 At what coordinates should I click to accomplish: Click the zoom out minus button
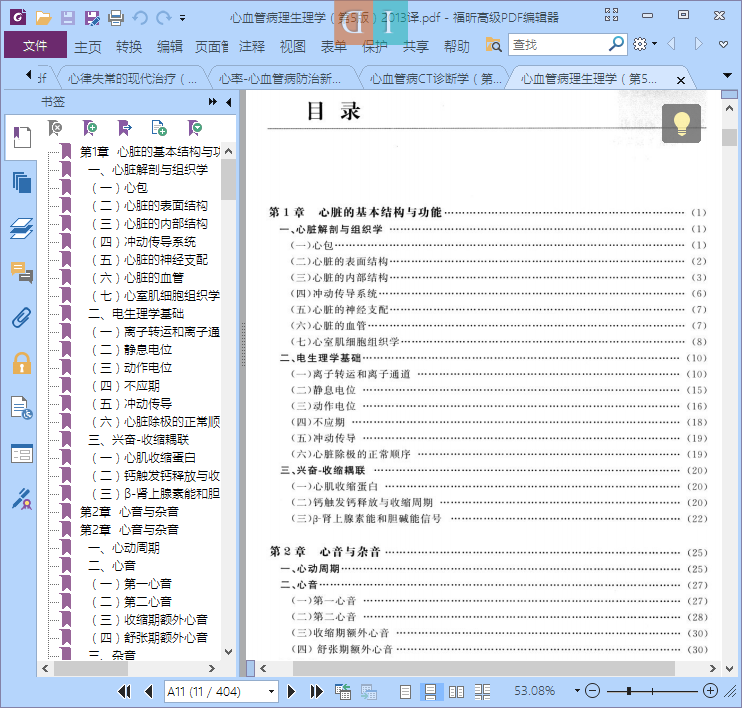592,691
